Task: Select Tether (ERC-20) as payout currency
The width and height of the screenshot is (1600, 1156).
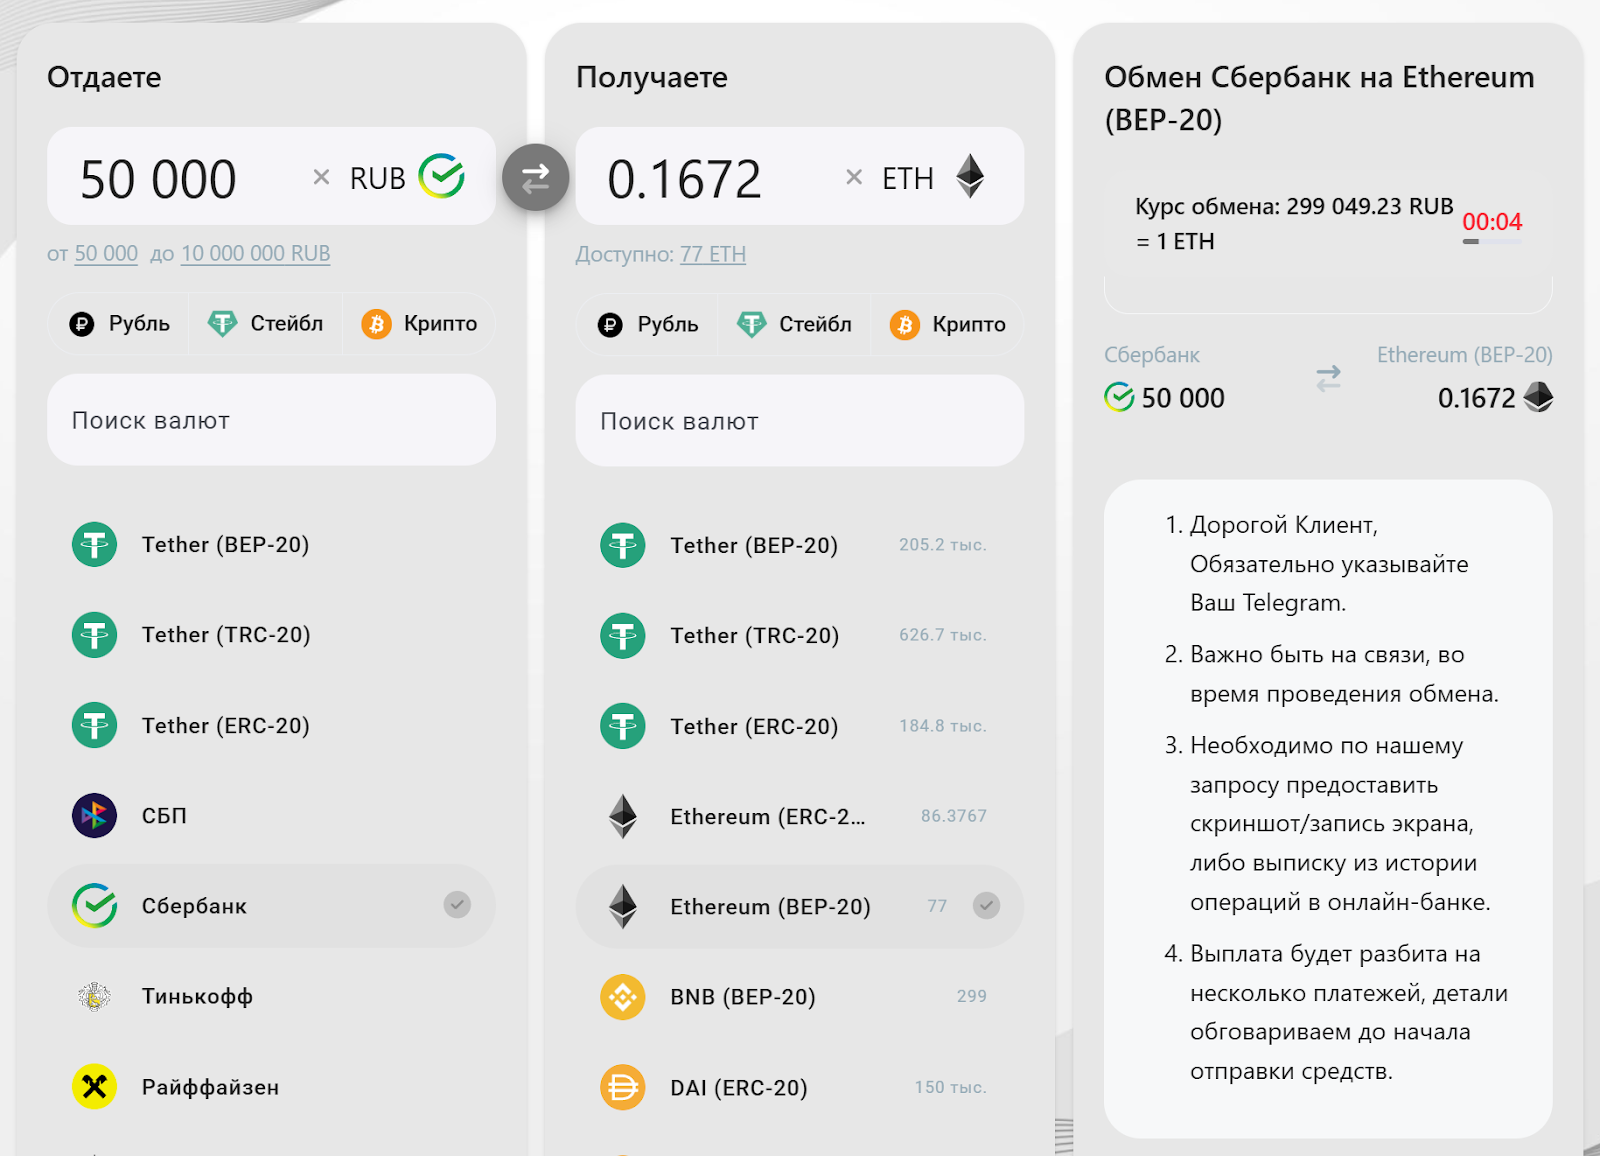Action: point(753,725)
